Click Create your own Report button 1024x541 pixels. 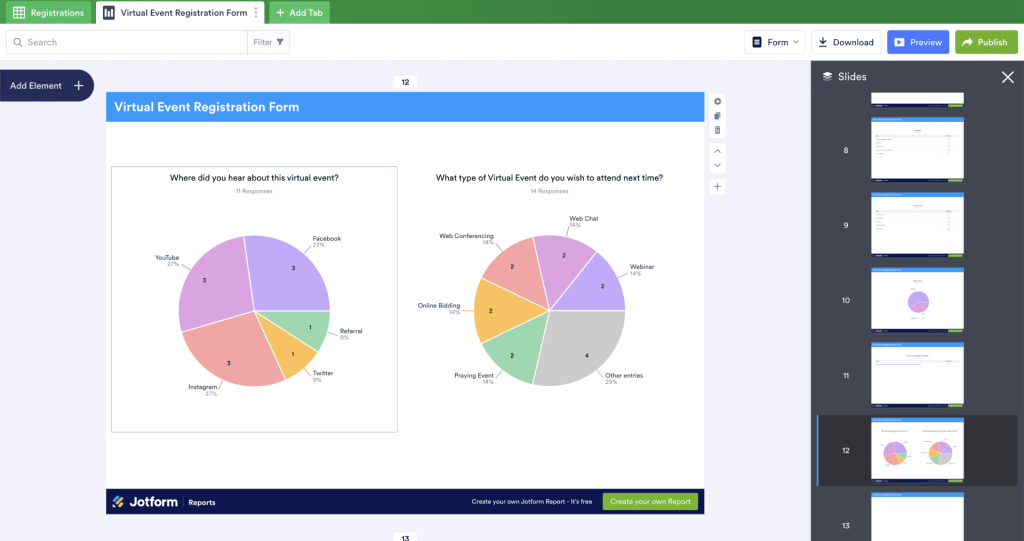(650, 502)
